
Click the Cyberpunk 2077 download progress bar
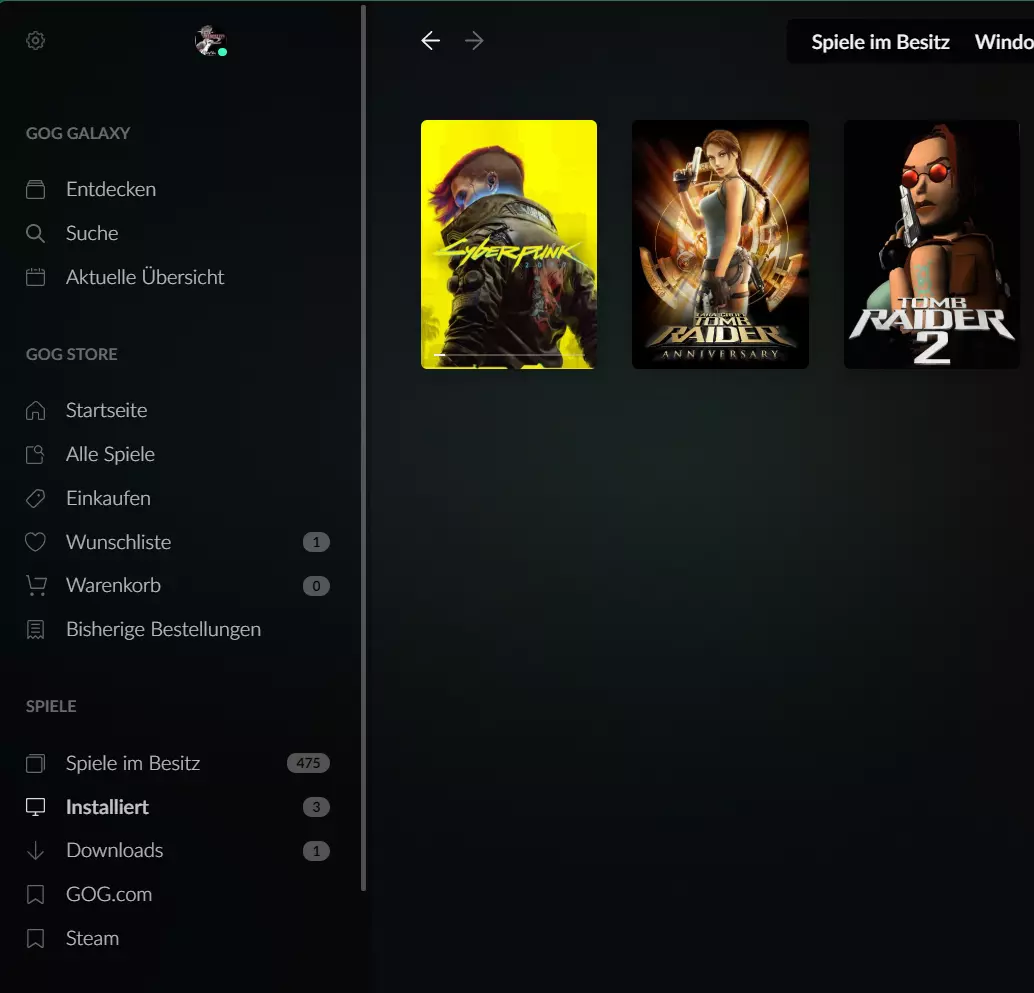pos(509,355)
